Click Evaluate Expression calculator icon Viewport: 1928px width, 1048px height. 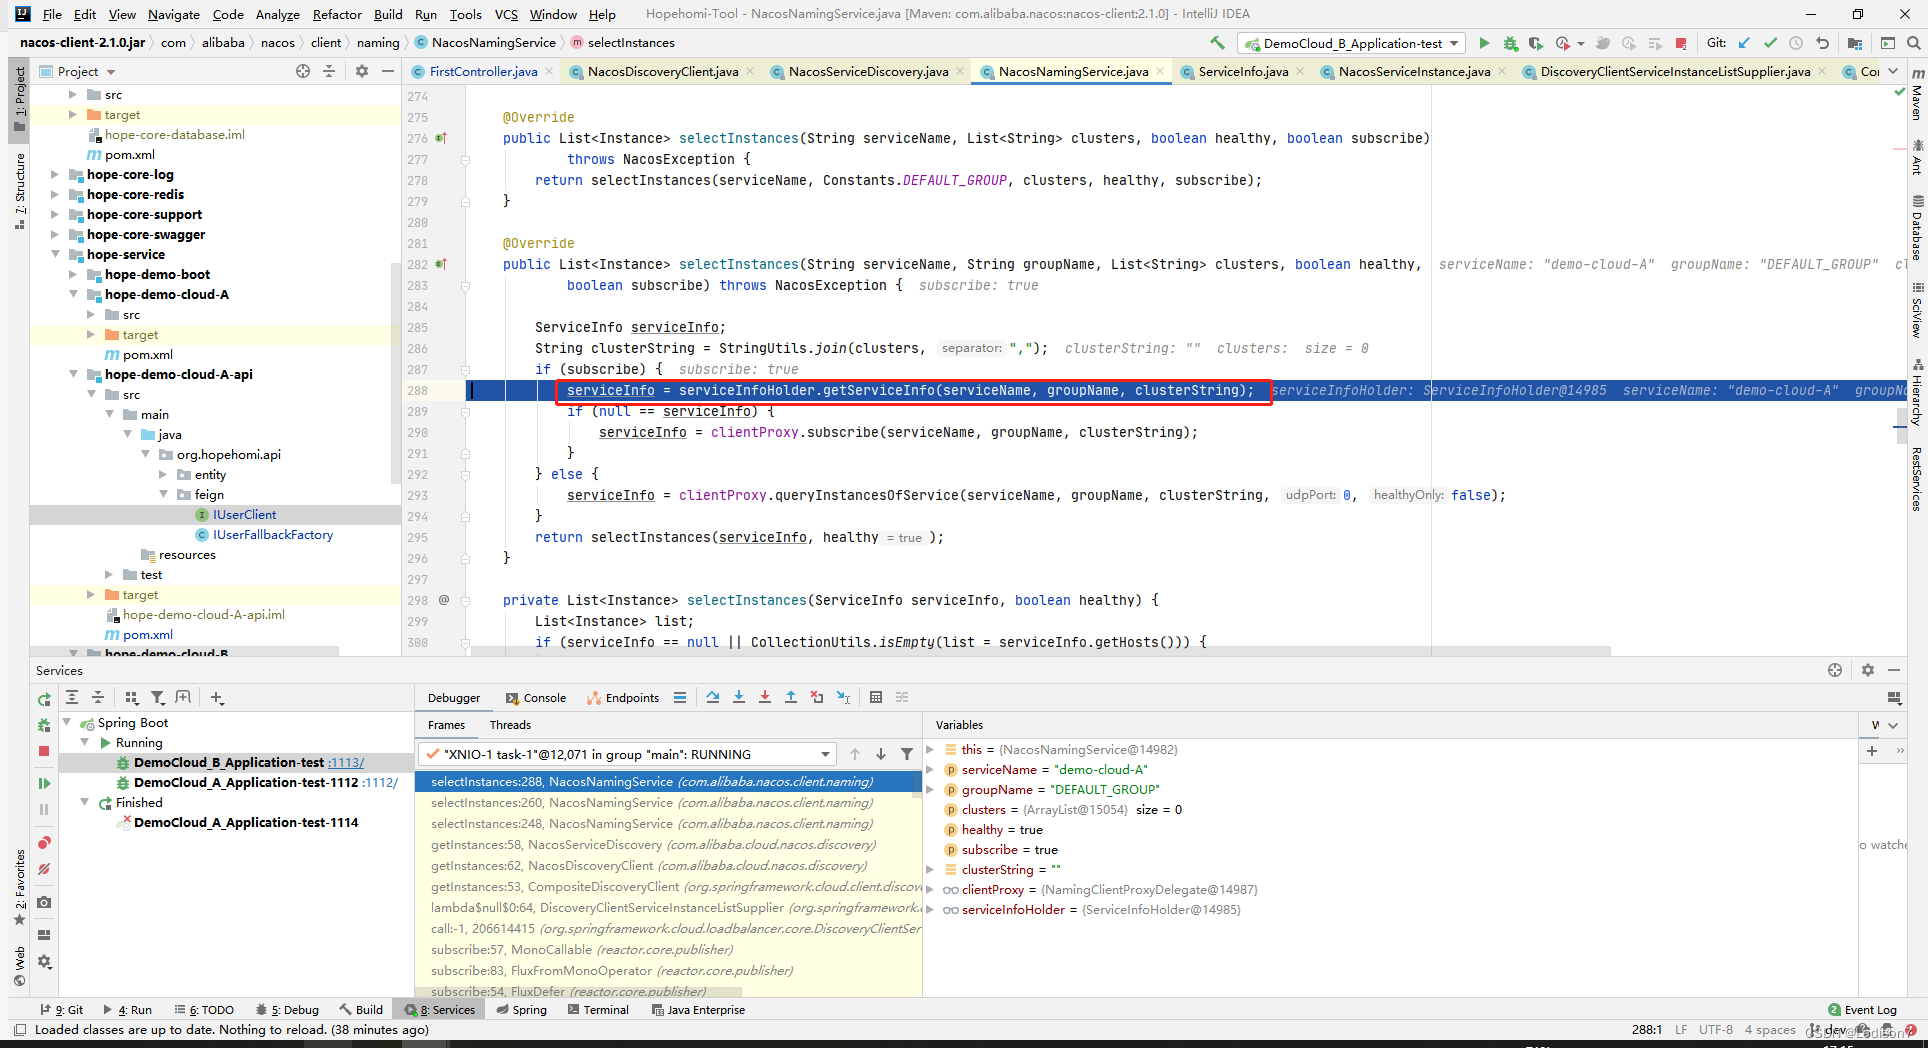click(x=876, y=697)
